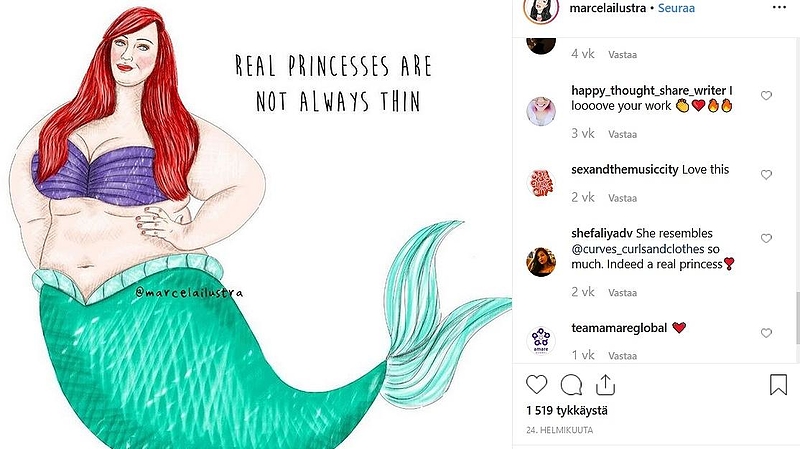The image size is (800, 449).
Task: Like the post with the heart icon
Action: pos(536,385)
